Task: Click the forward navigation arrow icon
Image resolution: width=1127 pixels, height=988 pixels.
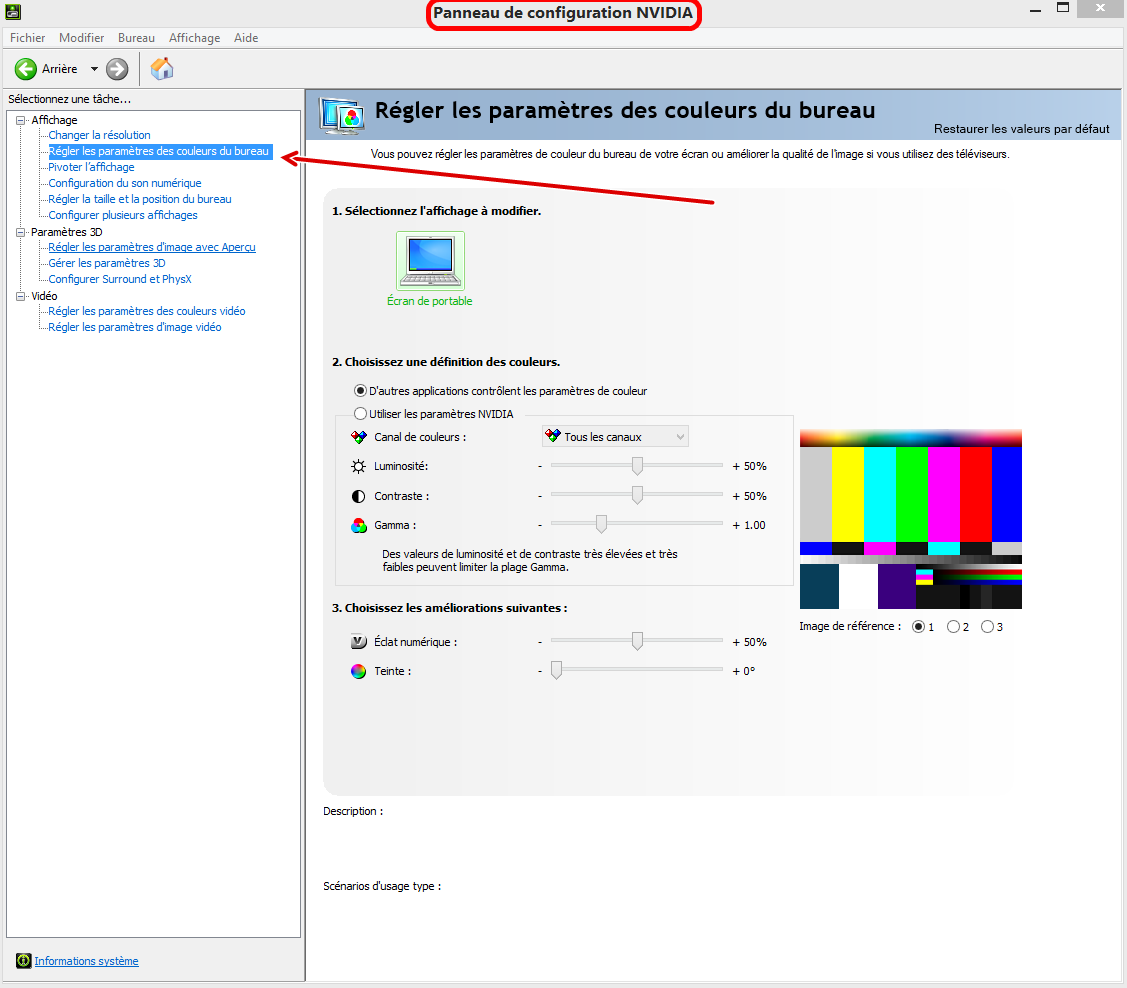Action: (x=117, y=69)
